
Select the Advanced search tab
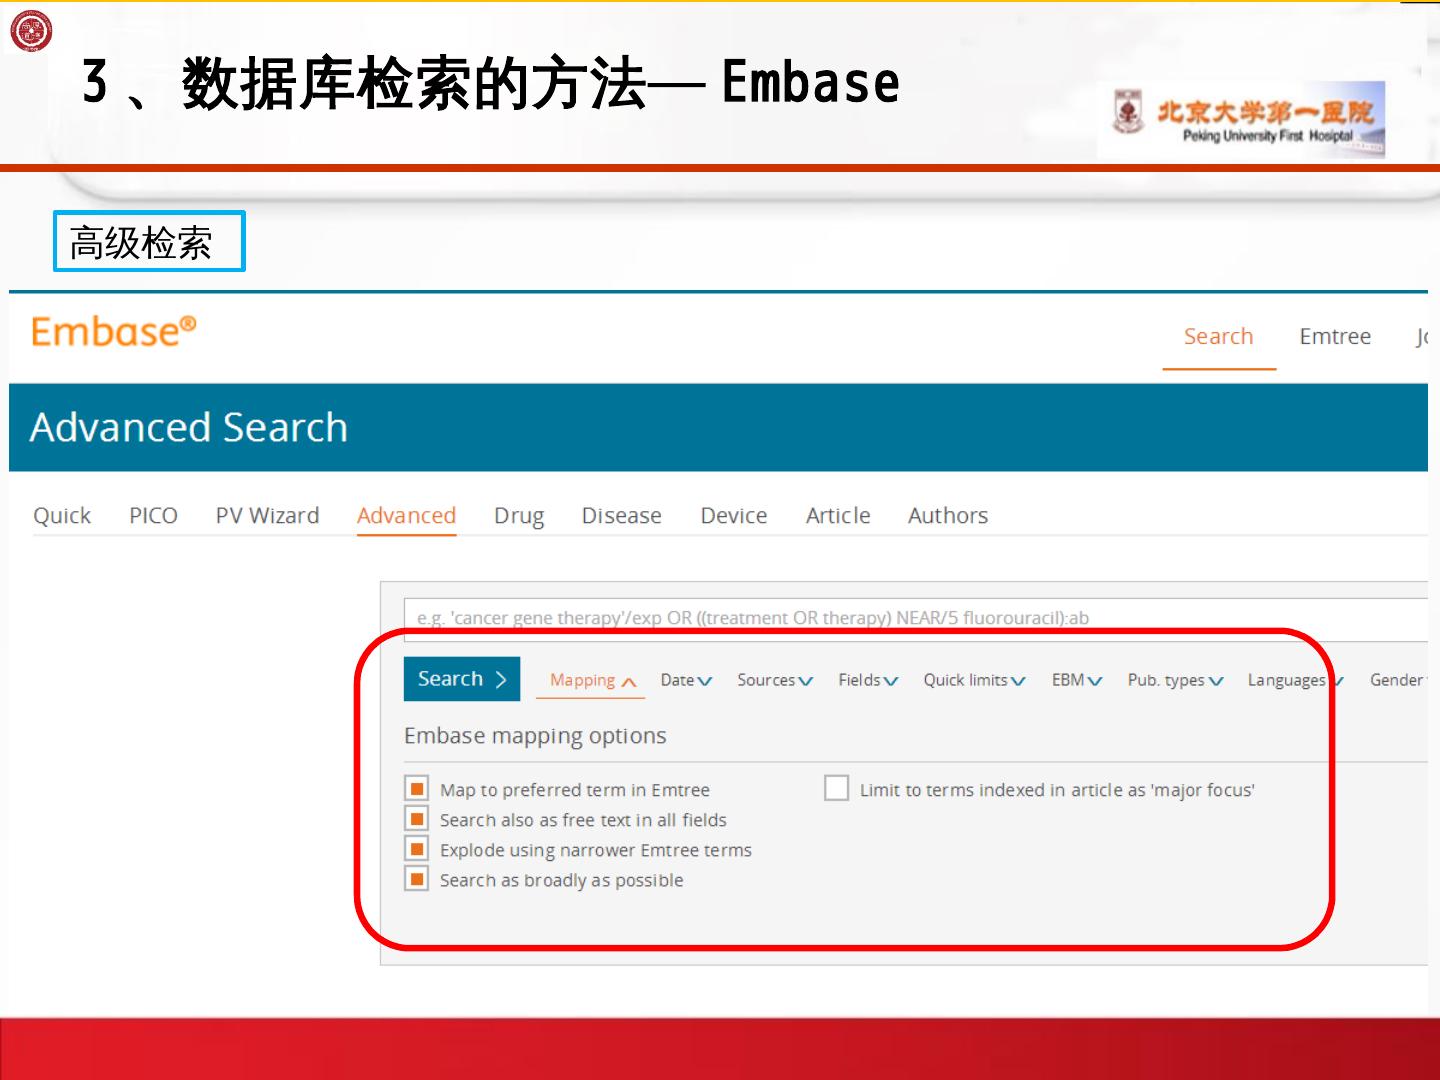pyautogui.click(x=406, y=515)
